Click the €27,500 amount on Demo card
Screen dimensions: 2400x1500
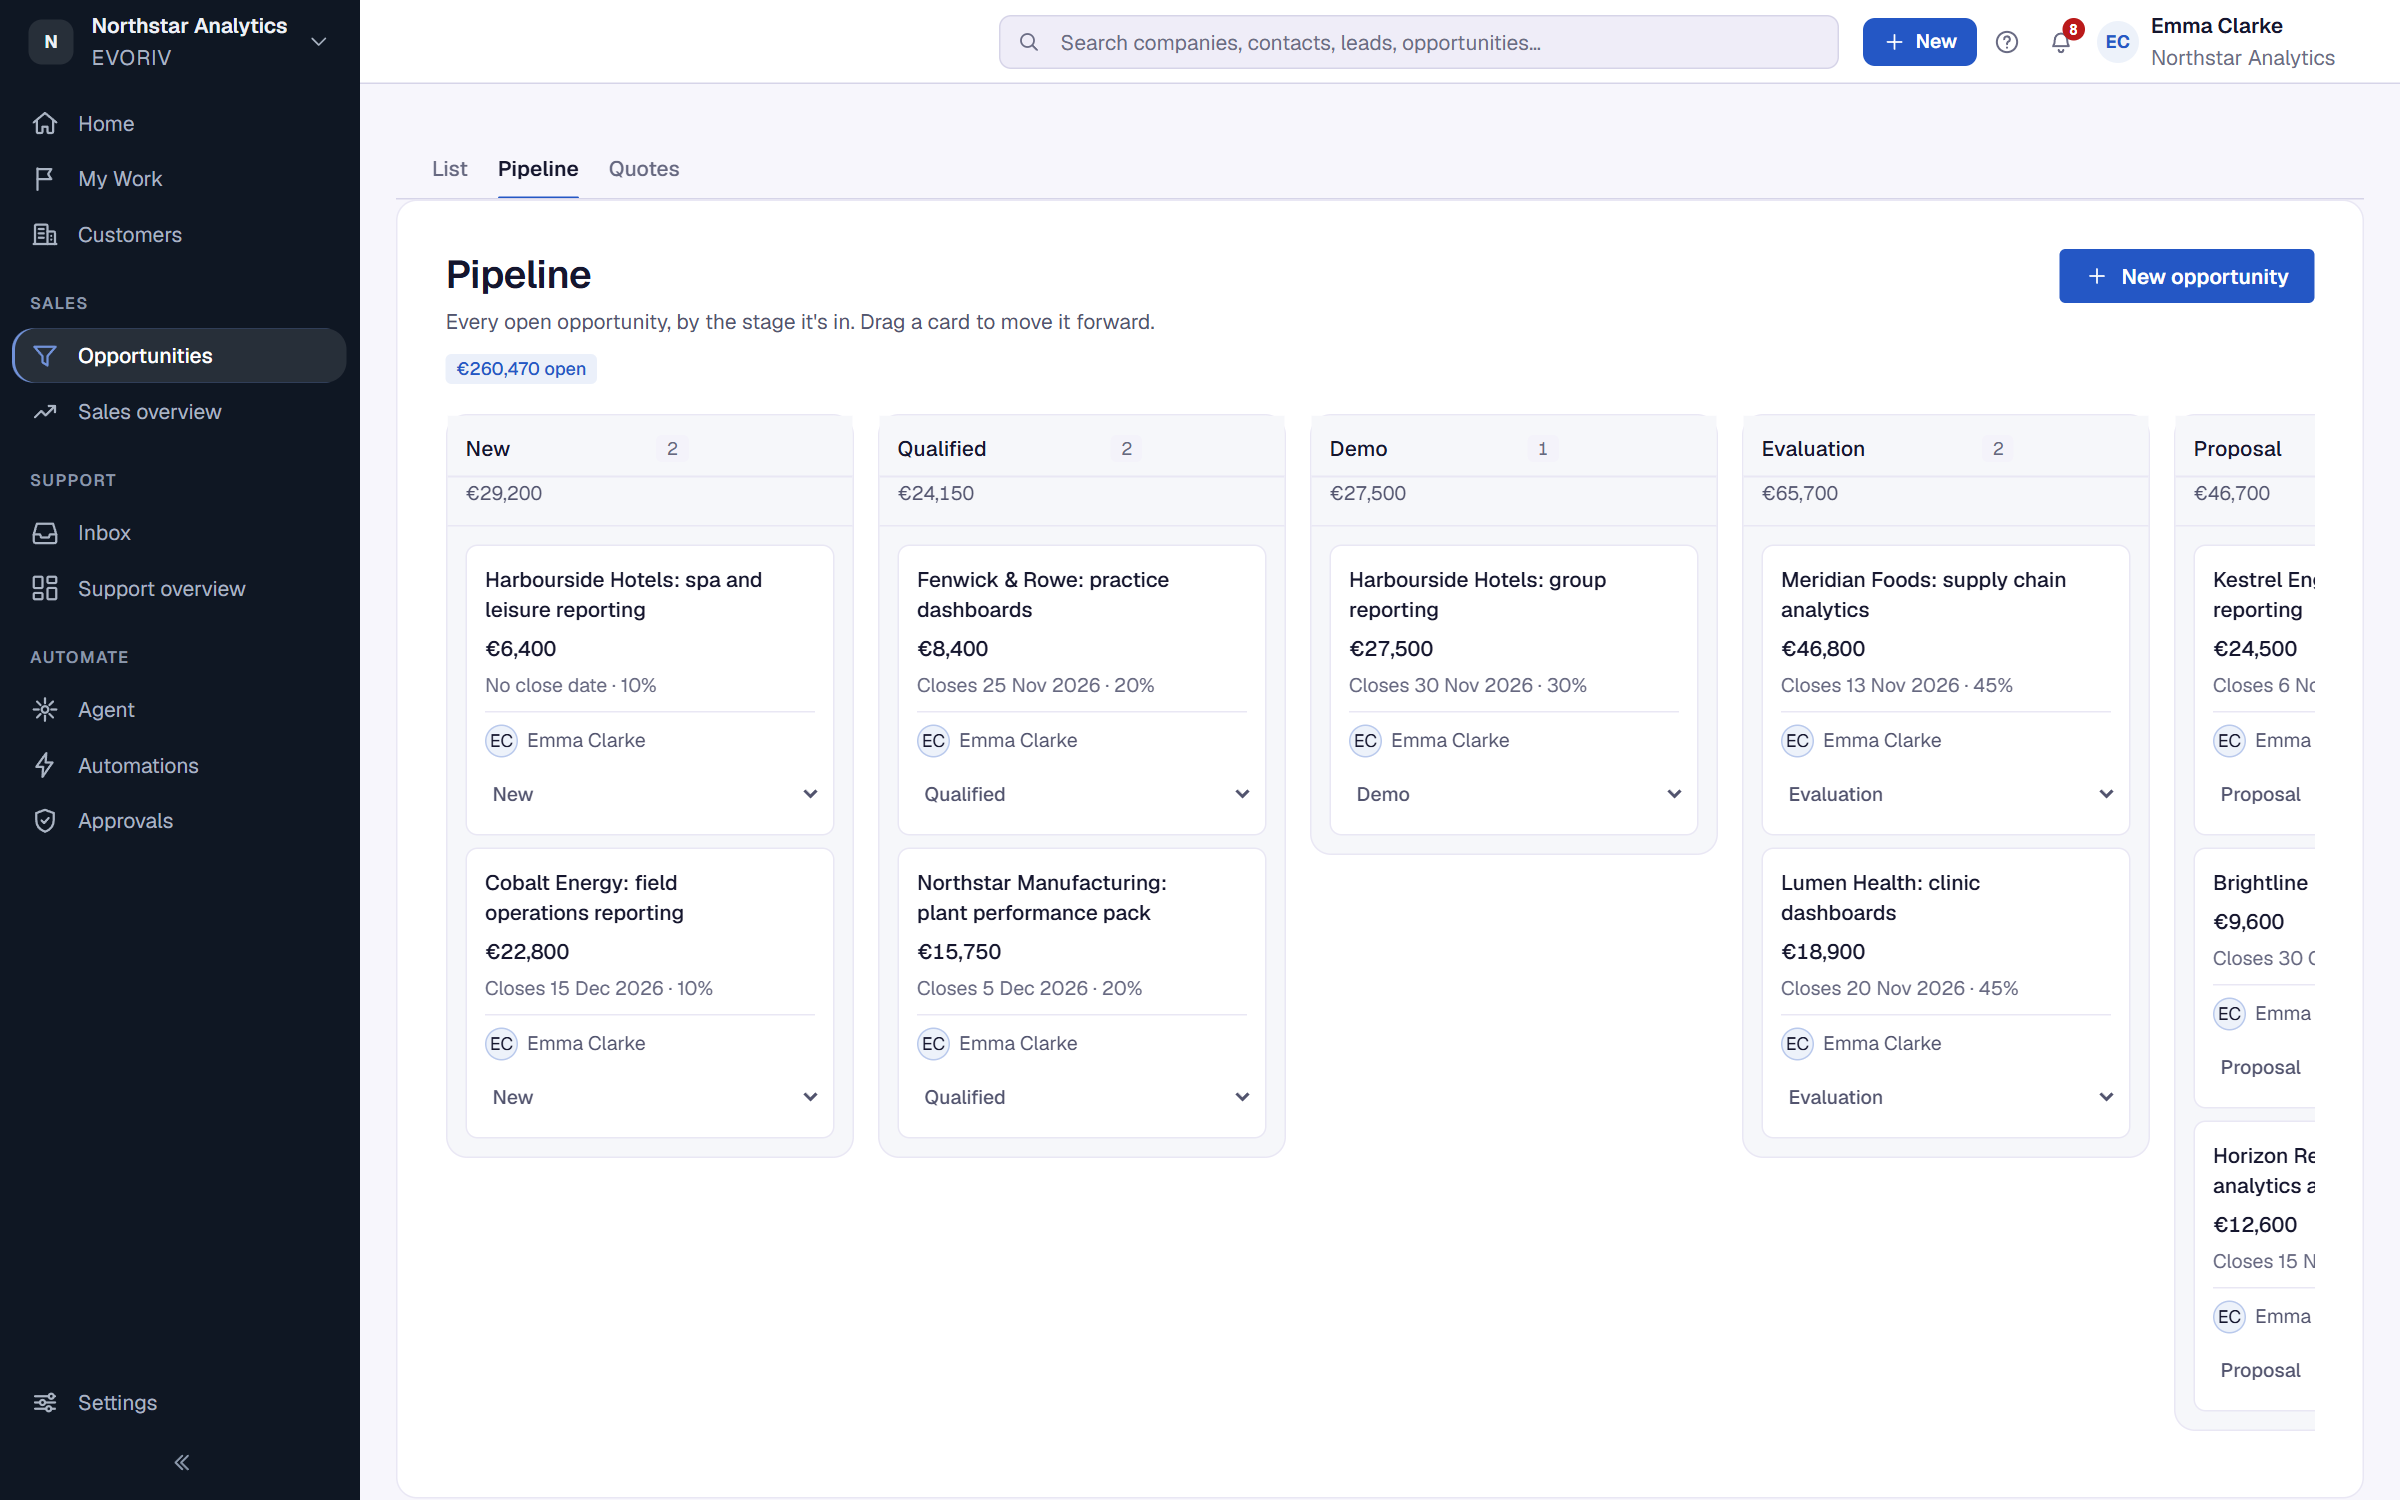[1391, 649]
